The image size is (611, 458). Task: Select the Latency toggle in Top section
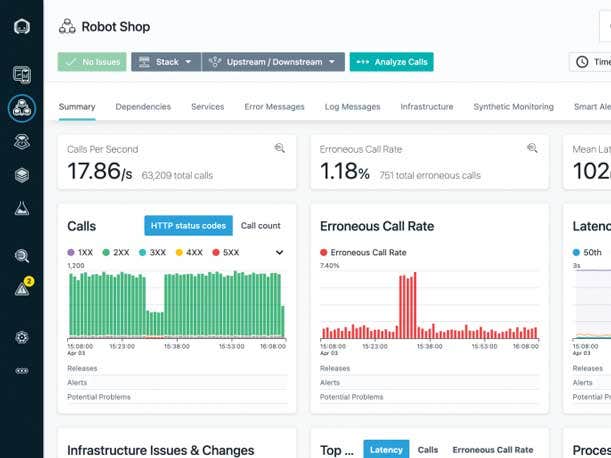tap(386, 450)
